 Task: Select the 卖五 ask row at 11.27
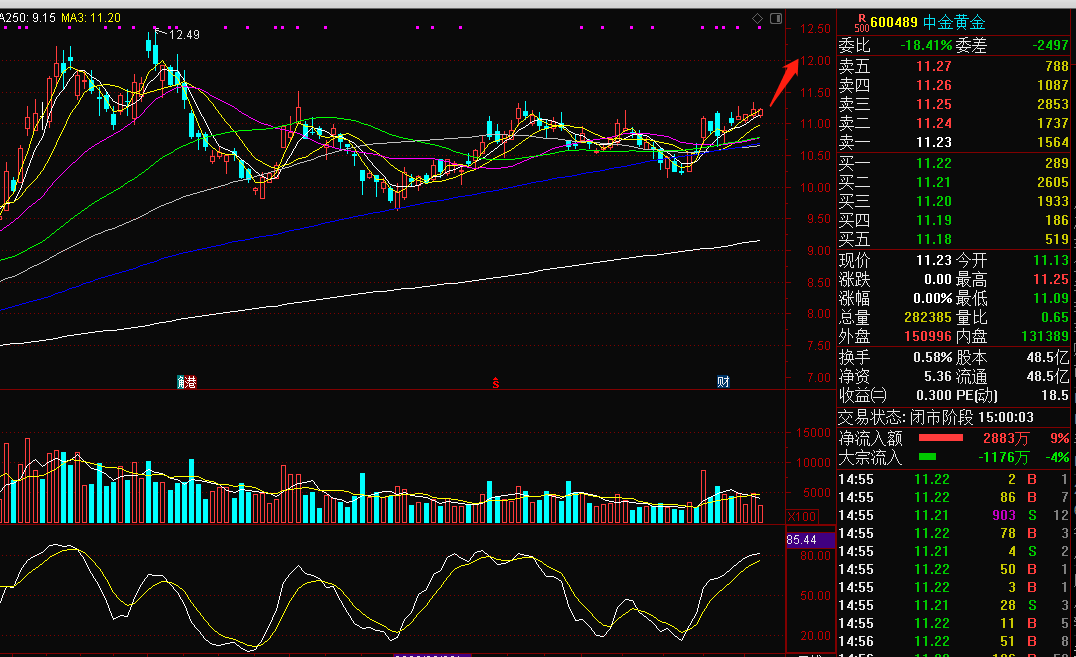point(954,67)
